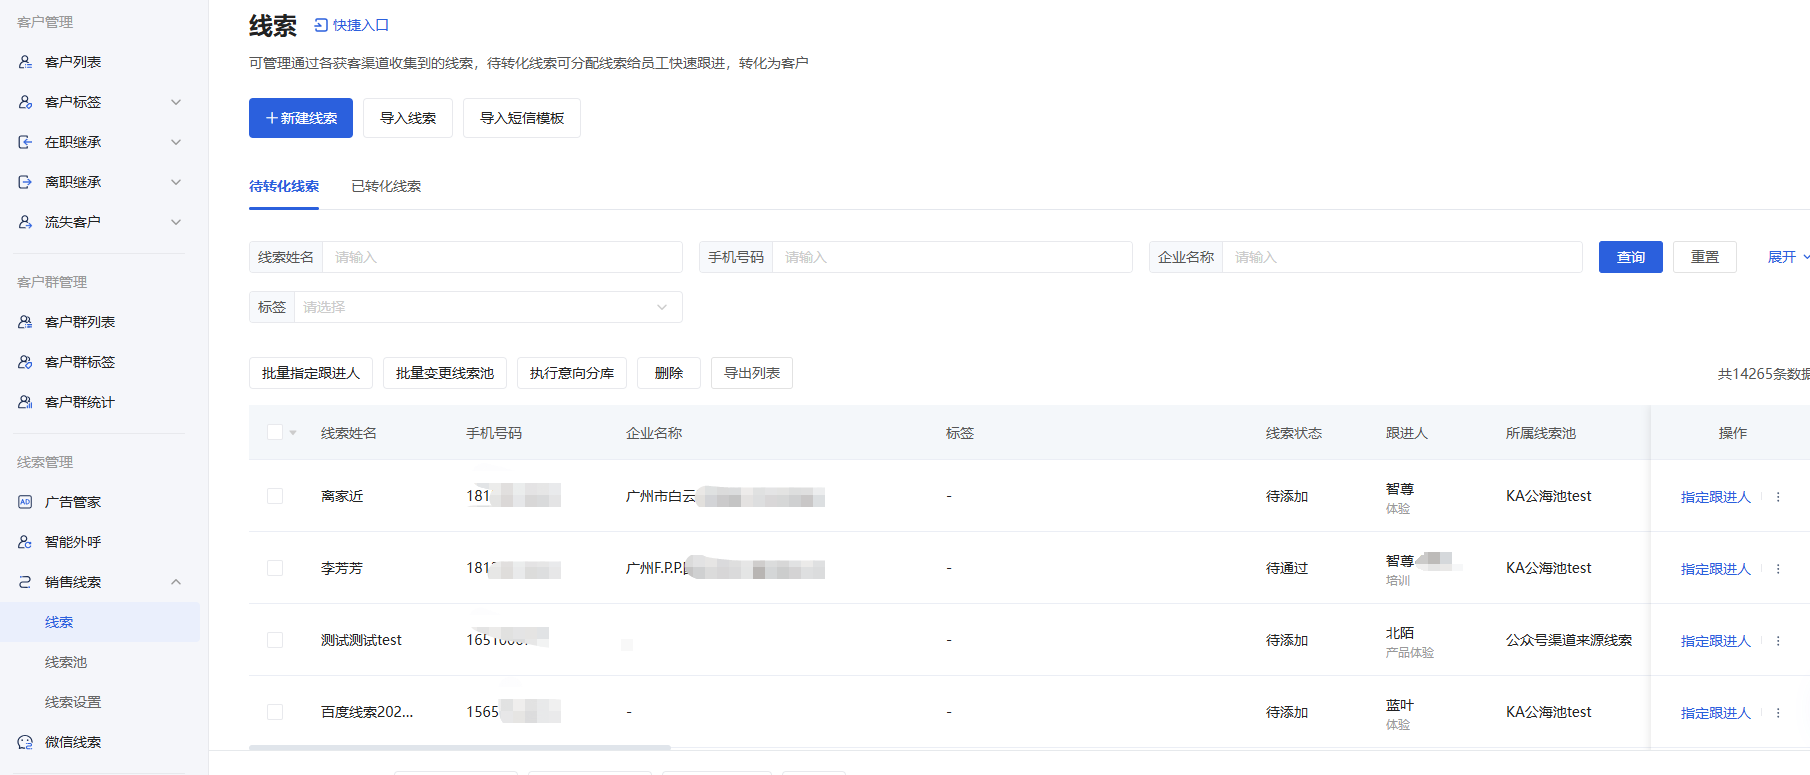Check the 离家近 row checkbox
Screen dimensions: 1810x775
[275, 496]
